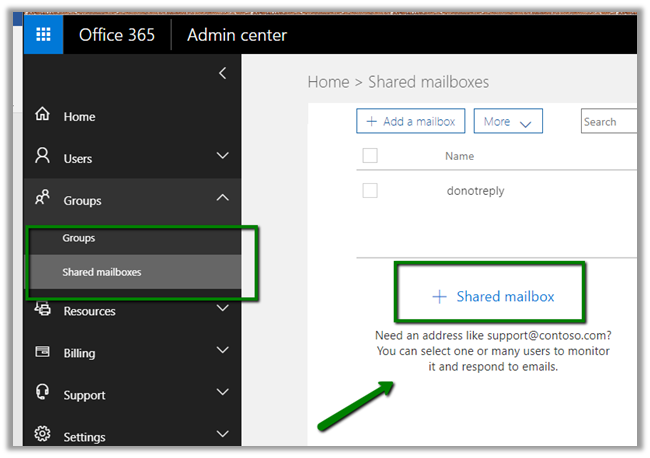Image resolution: width=650 pixels, height=458 pixels.
Task: Open the donotreply mailbox entry
Action: 476,190
